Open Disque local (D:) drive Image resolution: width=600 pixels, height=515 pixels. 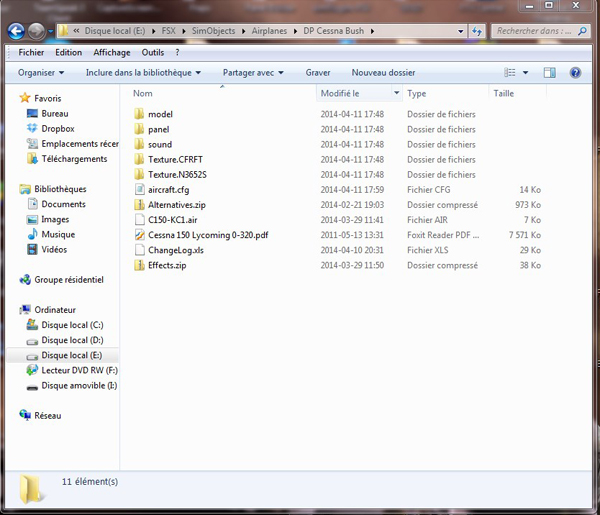click(72, 340)
